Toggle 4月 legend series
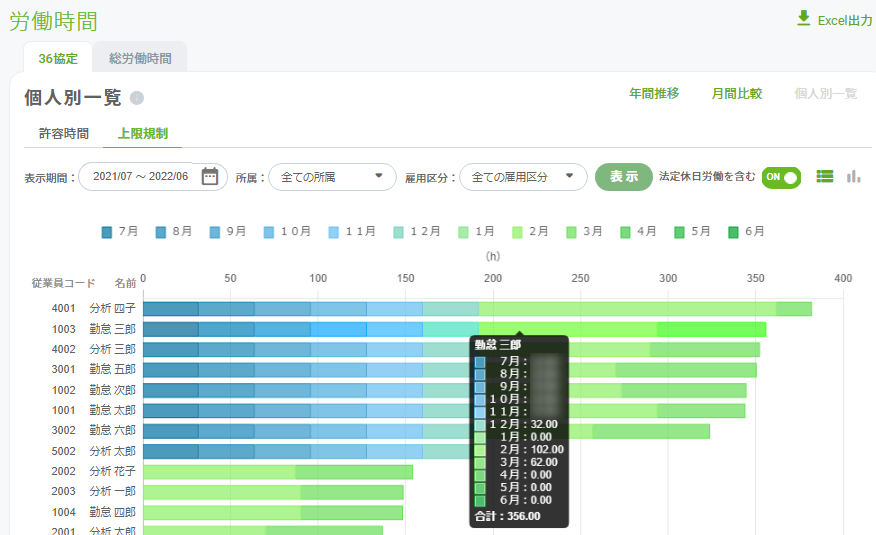This screenshot has width=876, height=535. [x=639, y=231]
